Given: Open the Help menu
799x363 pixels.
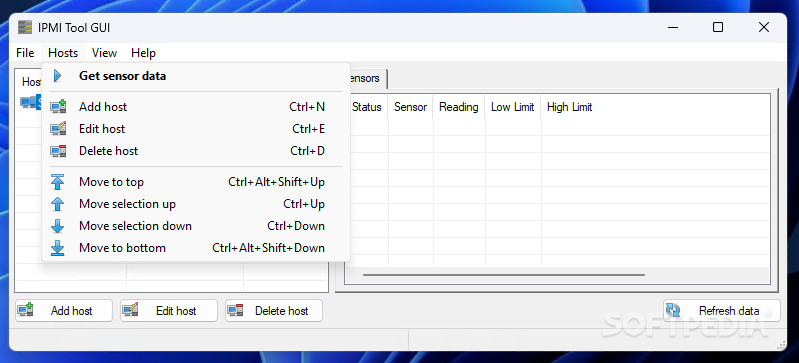Looking at the screenshot, I should point(143,53).
